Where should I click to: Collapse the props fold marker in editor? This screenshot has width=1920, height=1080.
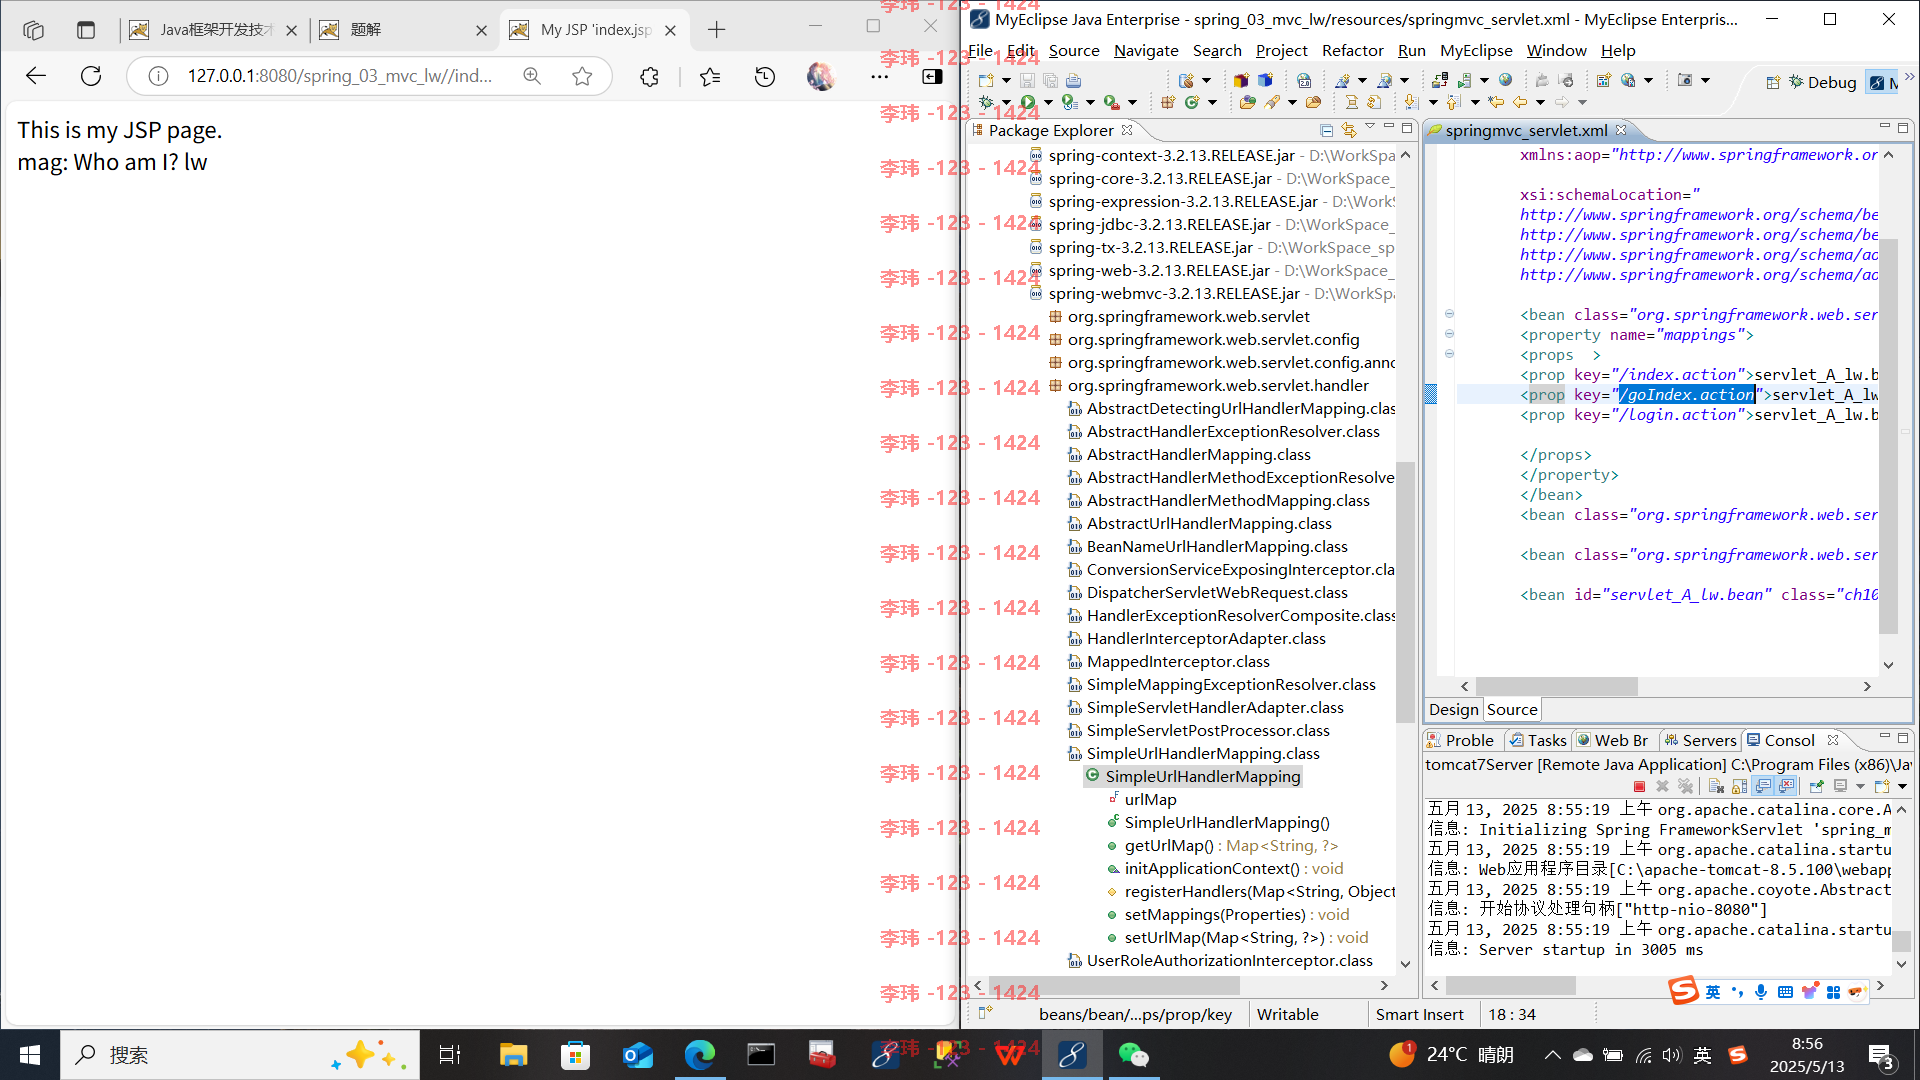tap(1449, 354)
